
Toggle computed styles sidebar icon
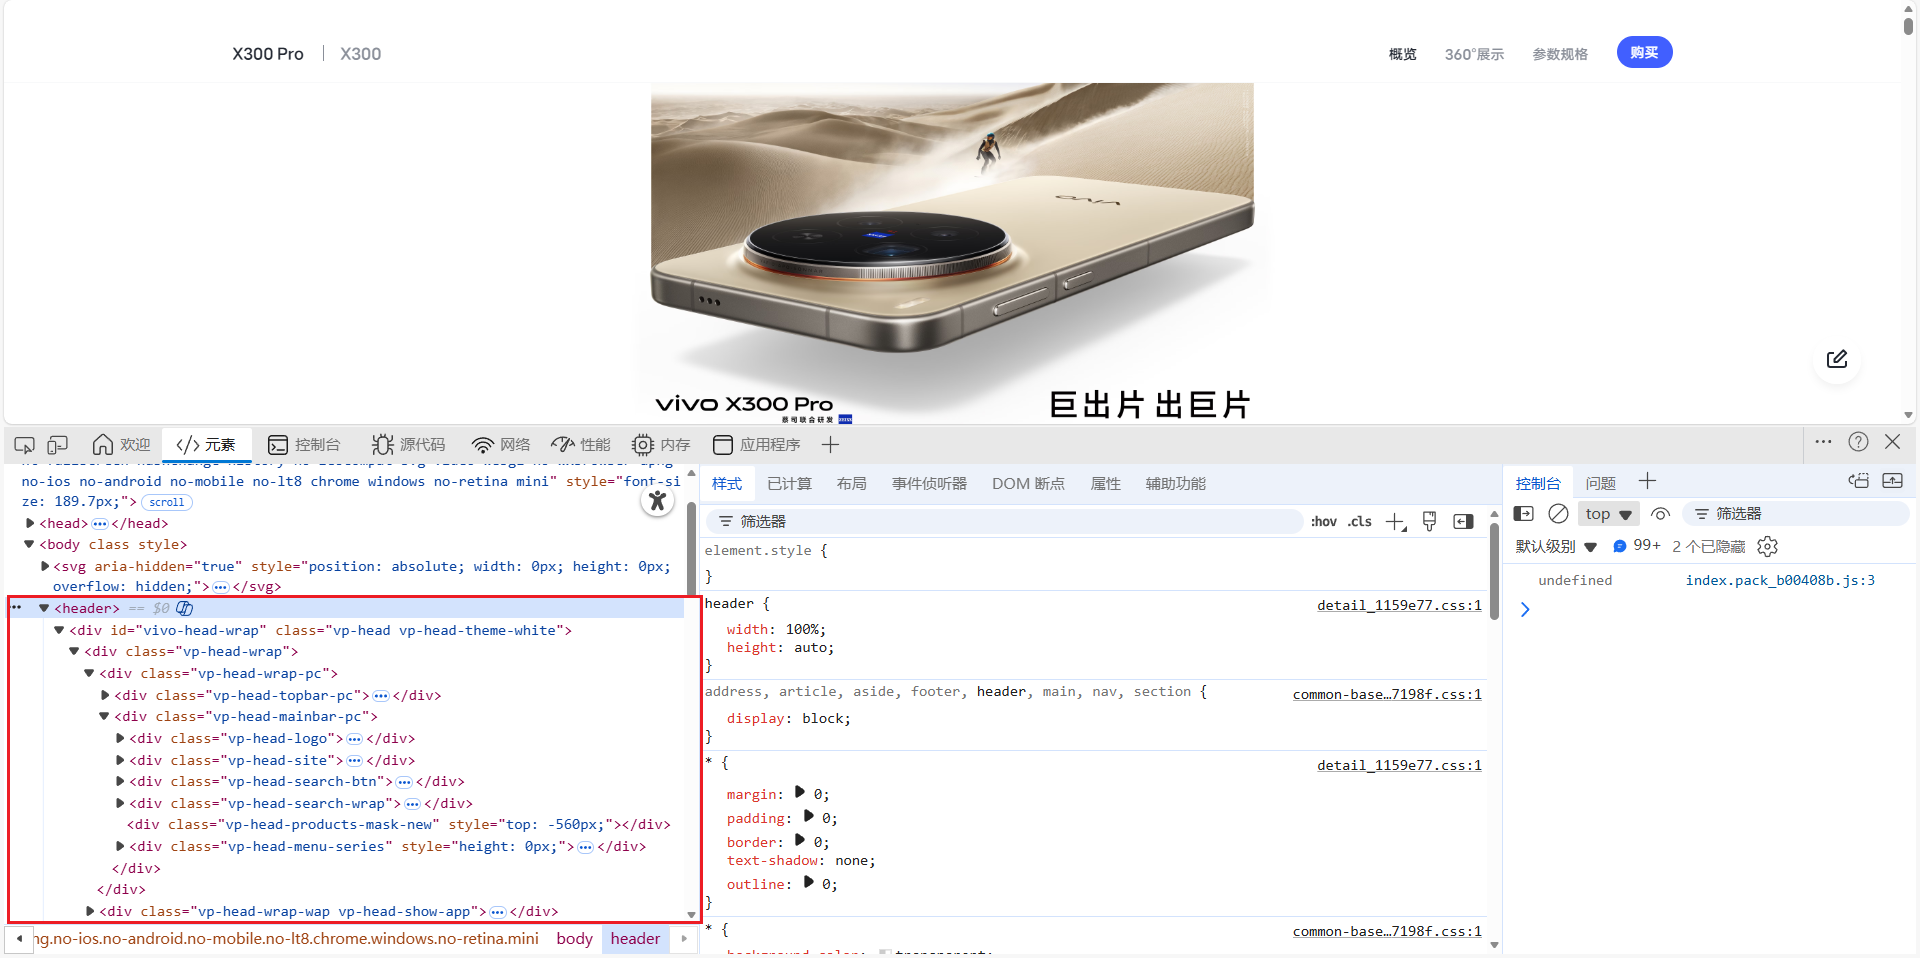click(x=1463, y=522)
